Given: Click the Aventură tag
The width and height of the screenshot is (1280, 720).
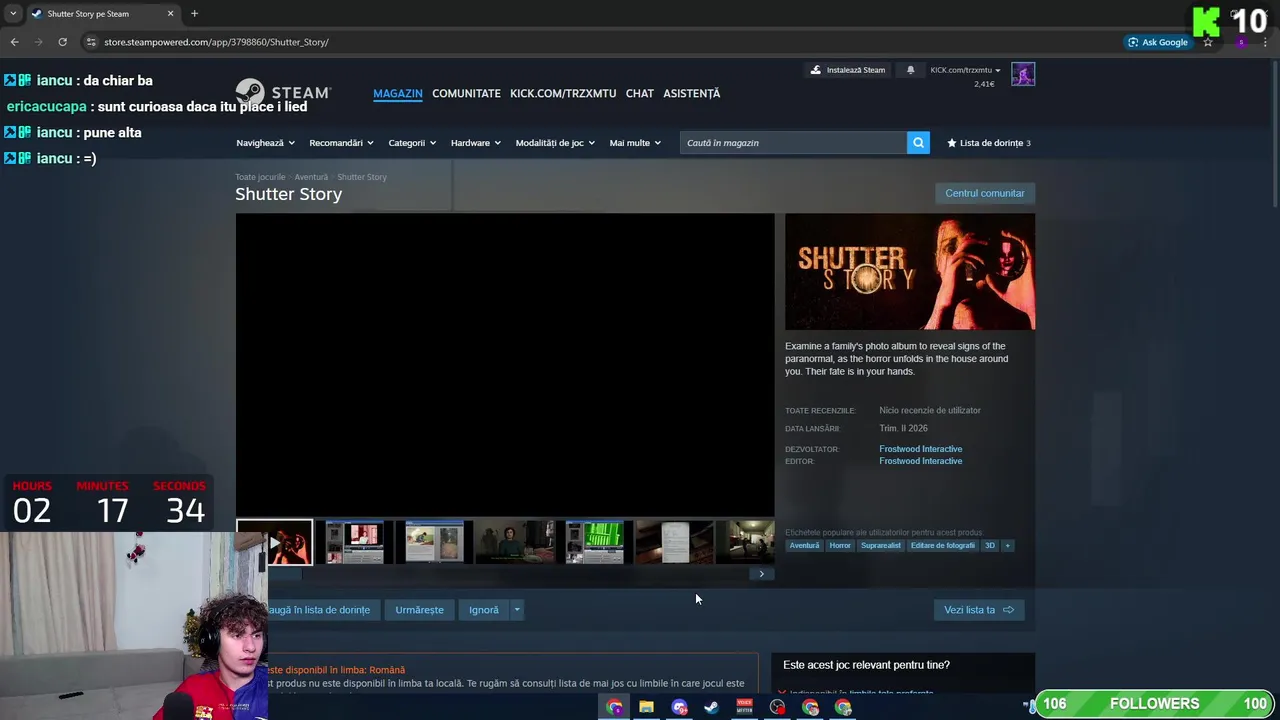Looking at the screenshot, I should pyautogui.click(x=804, y=545).
